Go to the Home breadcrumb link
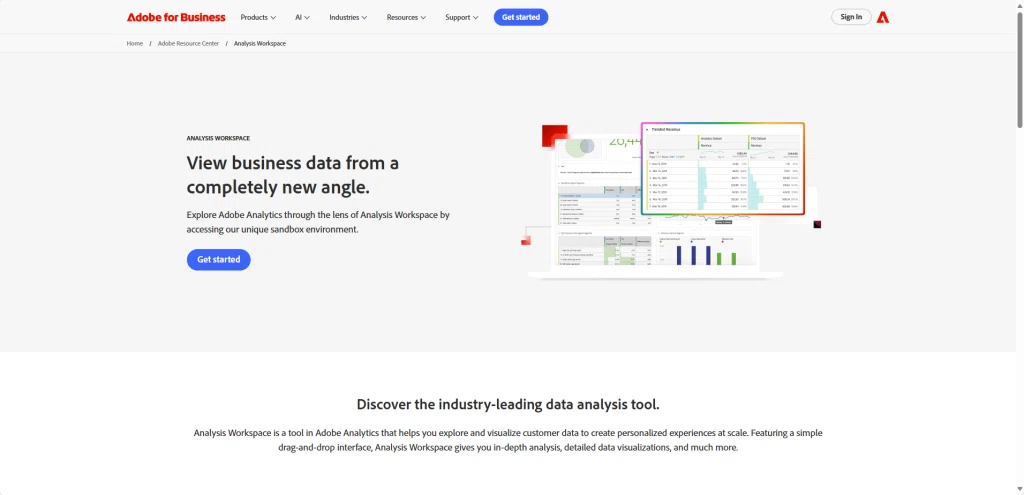The height and width of the screenshot is (495, 1024). pyautogui.click(x=135, y=44)
